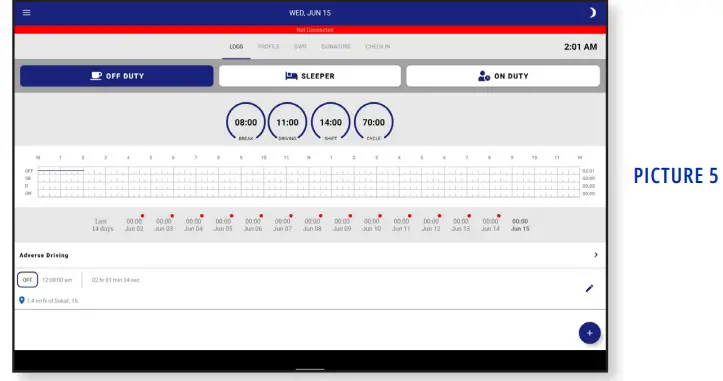Viewport: 723px width, 381px height.
Task: Open the Jun 05 daily log
Action: [x=223, y=225]
